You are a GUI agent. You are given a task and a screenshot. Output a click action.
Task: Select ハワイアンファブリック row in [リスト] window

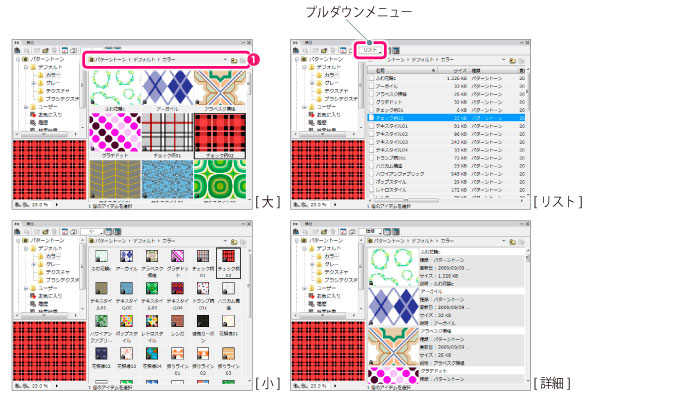(x=446, y=174)
